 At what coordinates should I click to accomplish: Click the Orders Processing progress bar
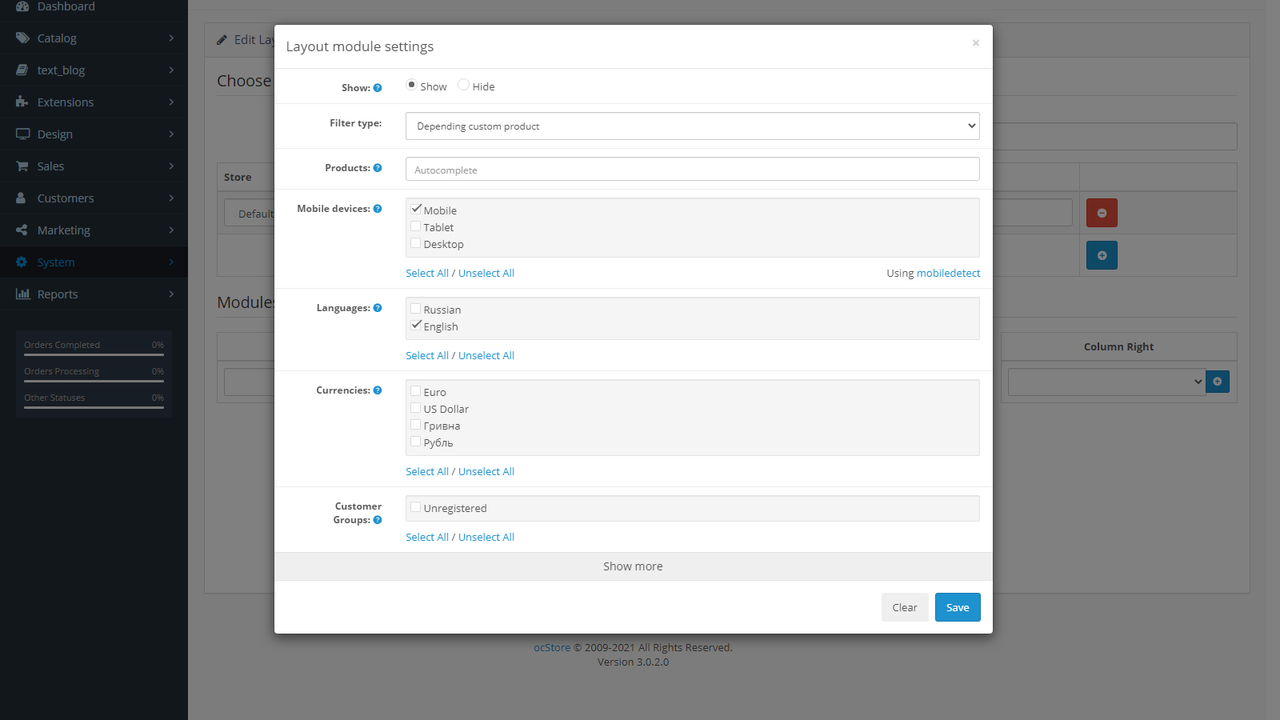click(94, 380)
